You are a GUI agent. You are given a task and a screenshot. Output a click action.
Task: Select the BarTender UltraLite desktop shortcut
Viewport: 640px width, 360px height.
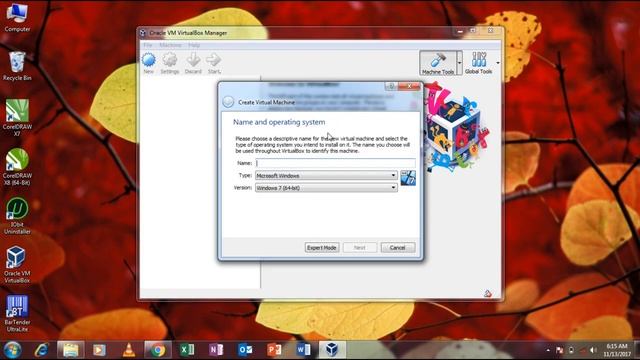coord(17,313)
